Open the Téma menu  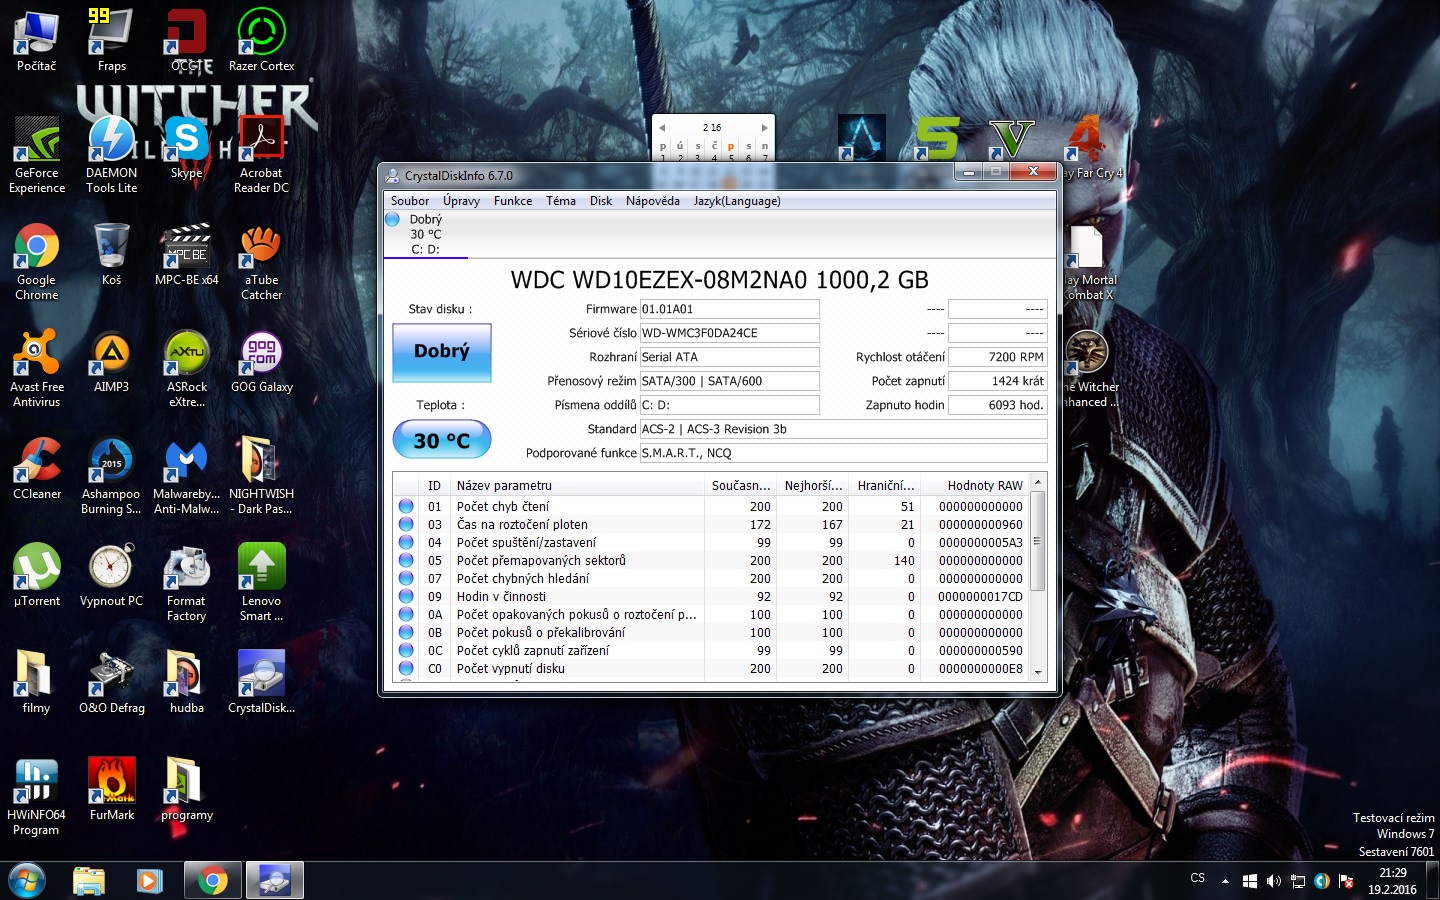tap(561, 201)
